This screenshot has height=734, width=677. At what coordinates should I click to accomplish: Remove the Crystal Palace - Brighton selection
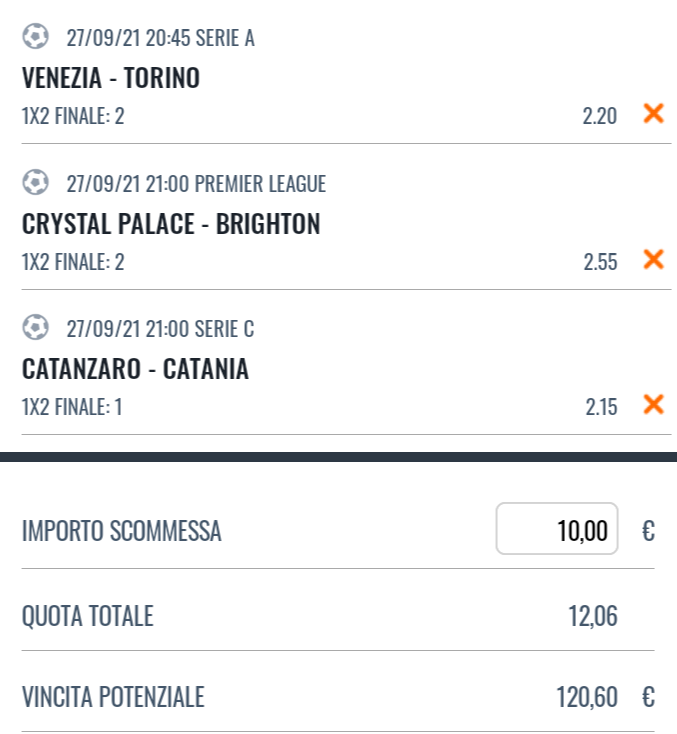(653, 260)
